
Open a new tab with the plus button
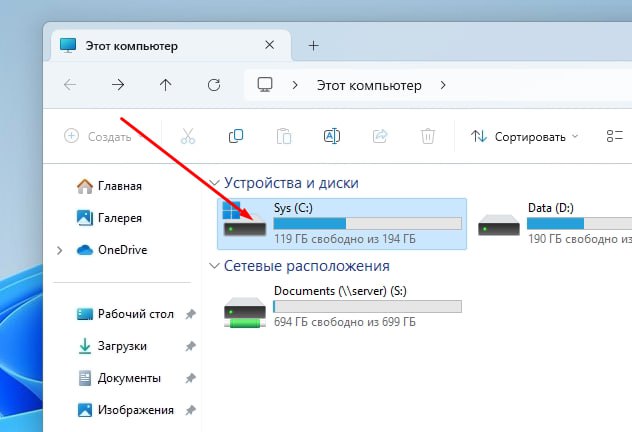click(314, 46)
